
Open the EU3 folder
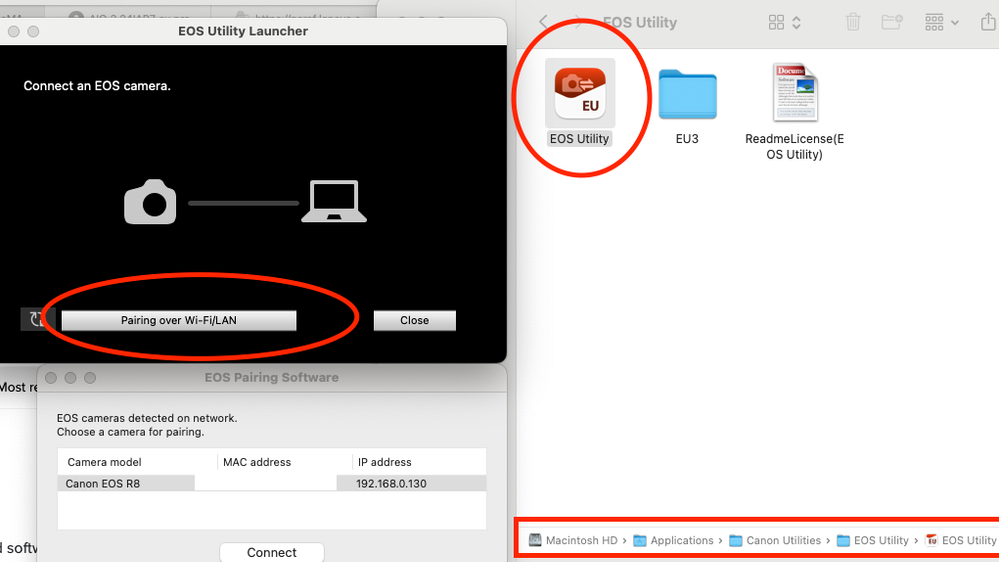[687, 96]
